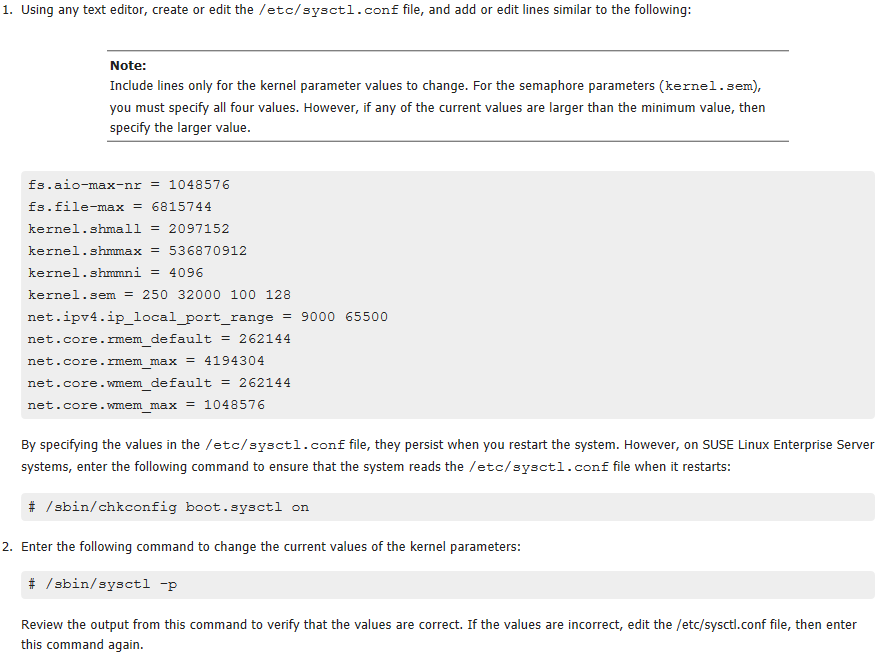
Task: Click the net.ipv4.ip_local_port_range line
Action: [x=207, y=317]
